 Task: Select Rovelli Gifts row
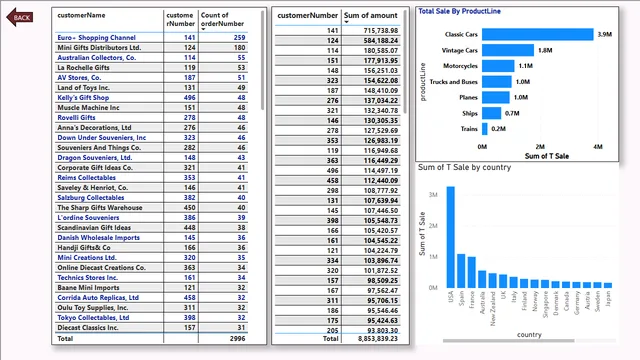(151, 118)
